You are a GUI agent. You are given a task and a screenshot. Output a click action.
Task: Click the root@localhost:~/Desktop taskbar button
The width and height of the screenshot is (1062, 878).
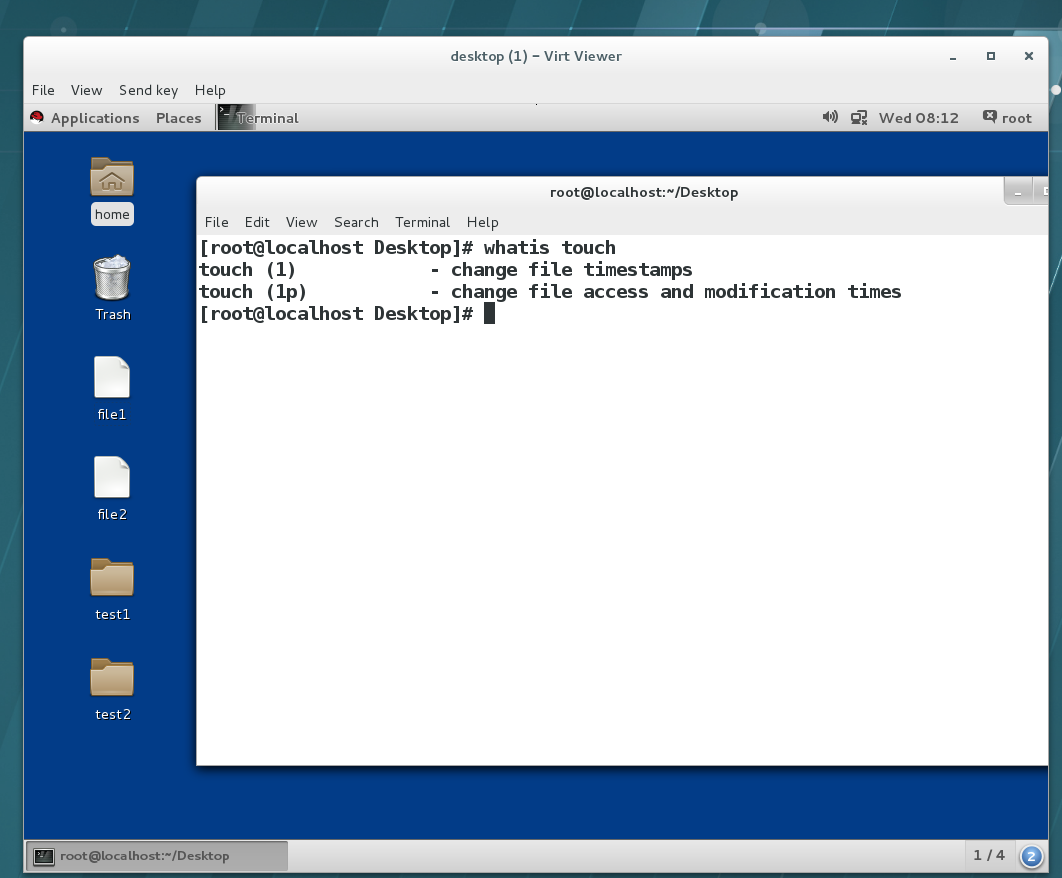coord(157,856)
